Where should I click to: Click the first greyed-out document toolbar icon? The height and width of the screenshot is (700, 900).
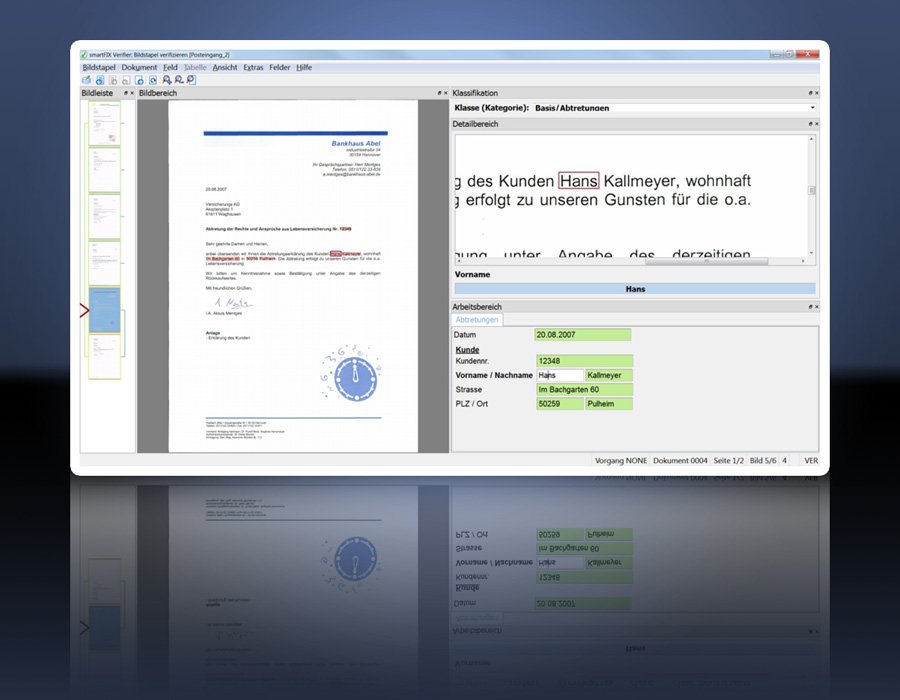pos(113,80)
